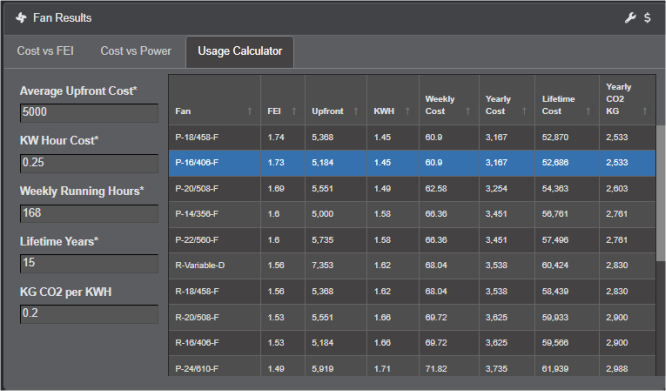This screenshot has width=666, height=391.
Task: Sort by the Lifetime Cost column arrow
Action: 588,111
